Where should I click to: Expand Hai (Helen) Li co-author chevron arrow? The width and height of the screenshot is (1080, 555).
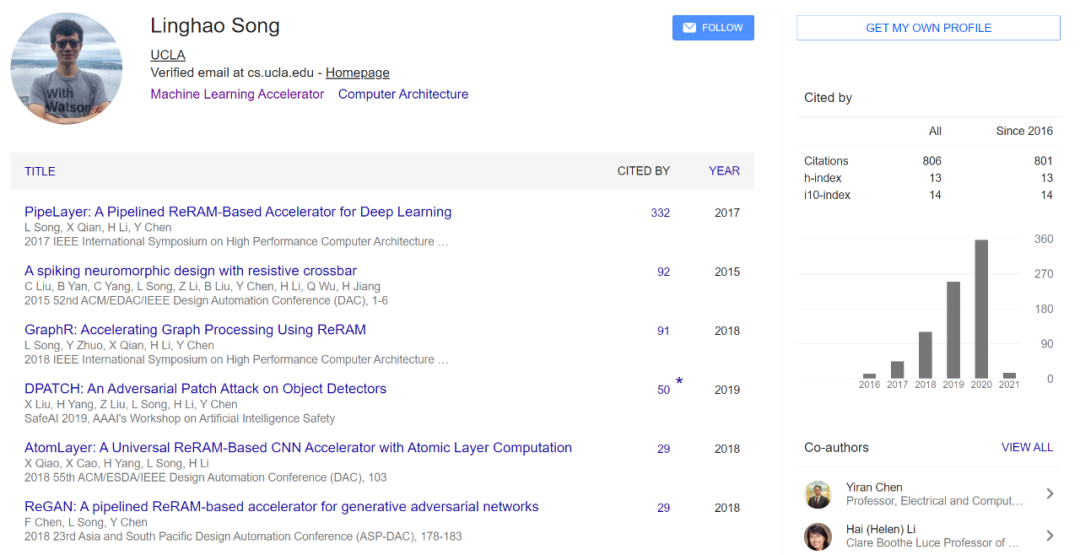1050,535
